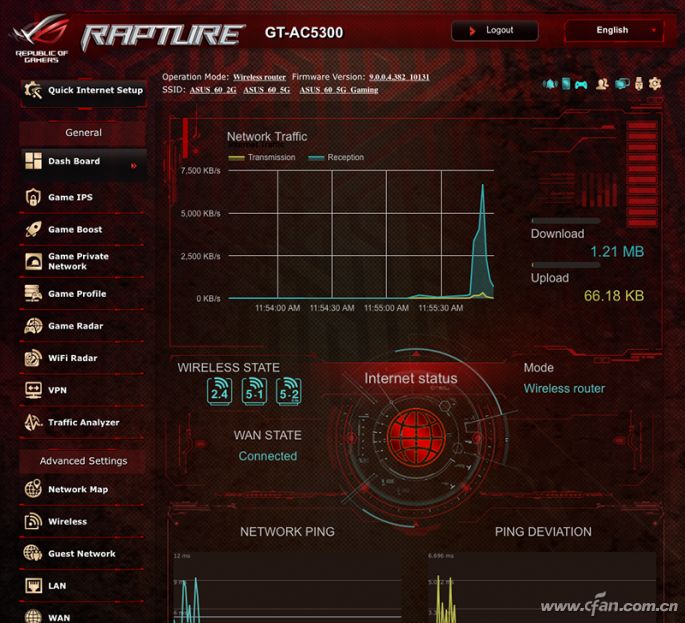The image size is (685, 623).
Task: Click the gear icon in status bar
Action: point(654,83)
